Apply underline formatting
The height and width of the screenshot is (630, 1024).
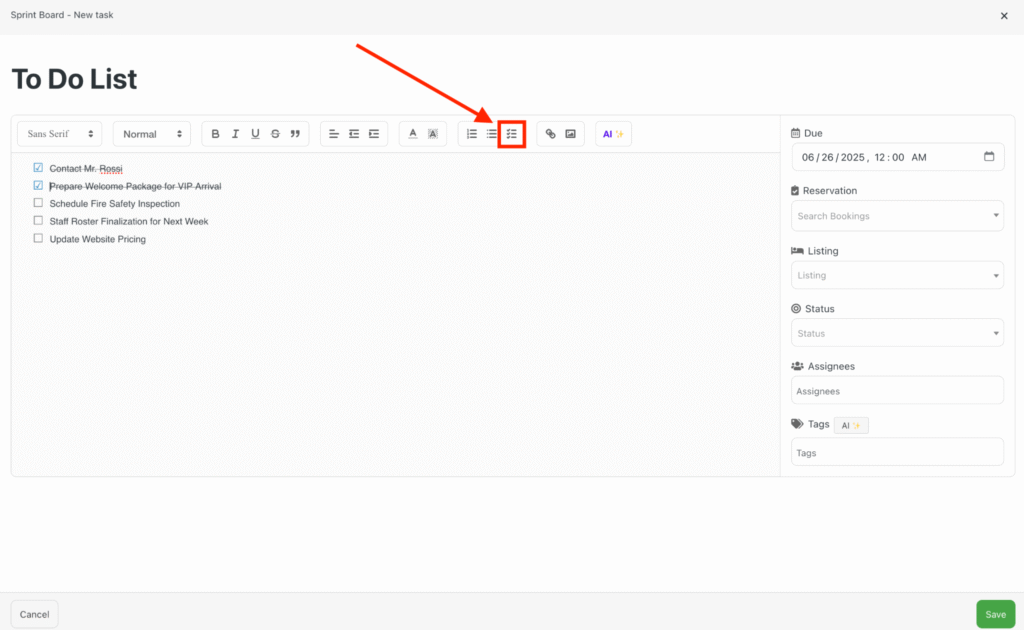coord(255,133)
